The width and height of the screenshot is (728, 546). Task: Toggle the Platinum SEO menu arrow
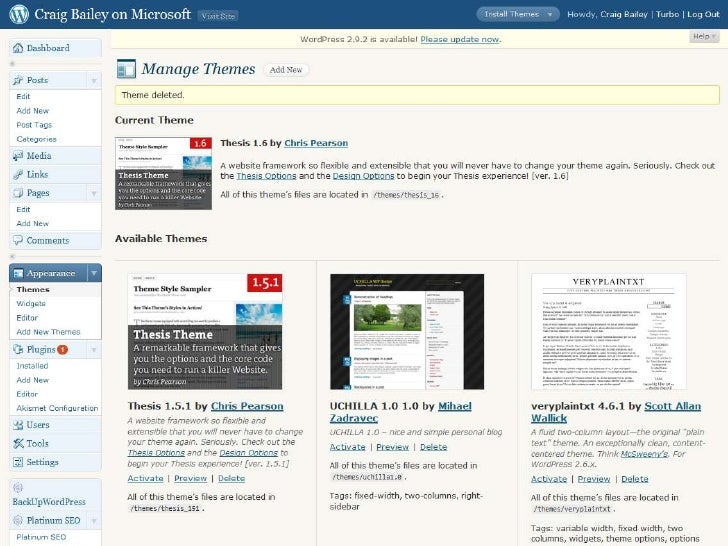[x=94, y=521]
